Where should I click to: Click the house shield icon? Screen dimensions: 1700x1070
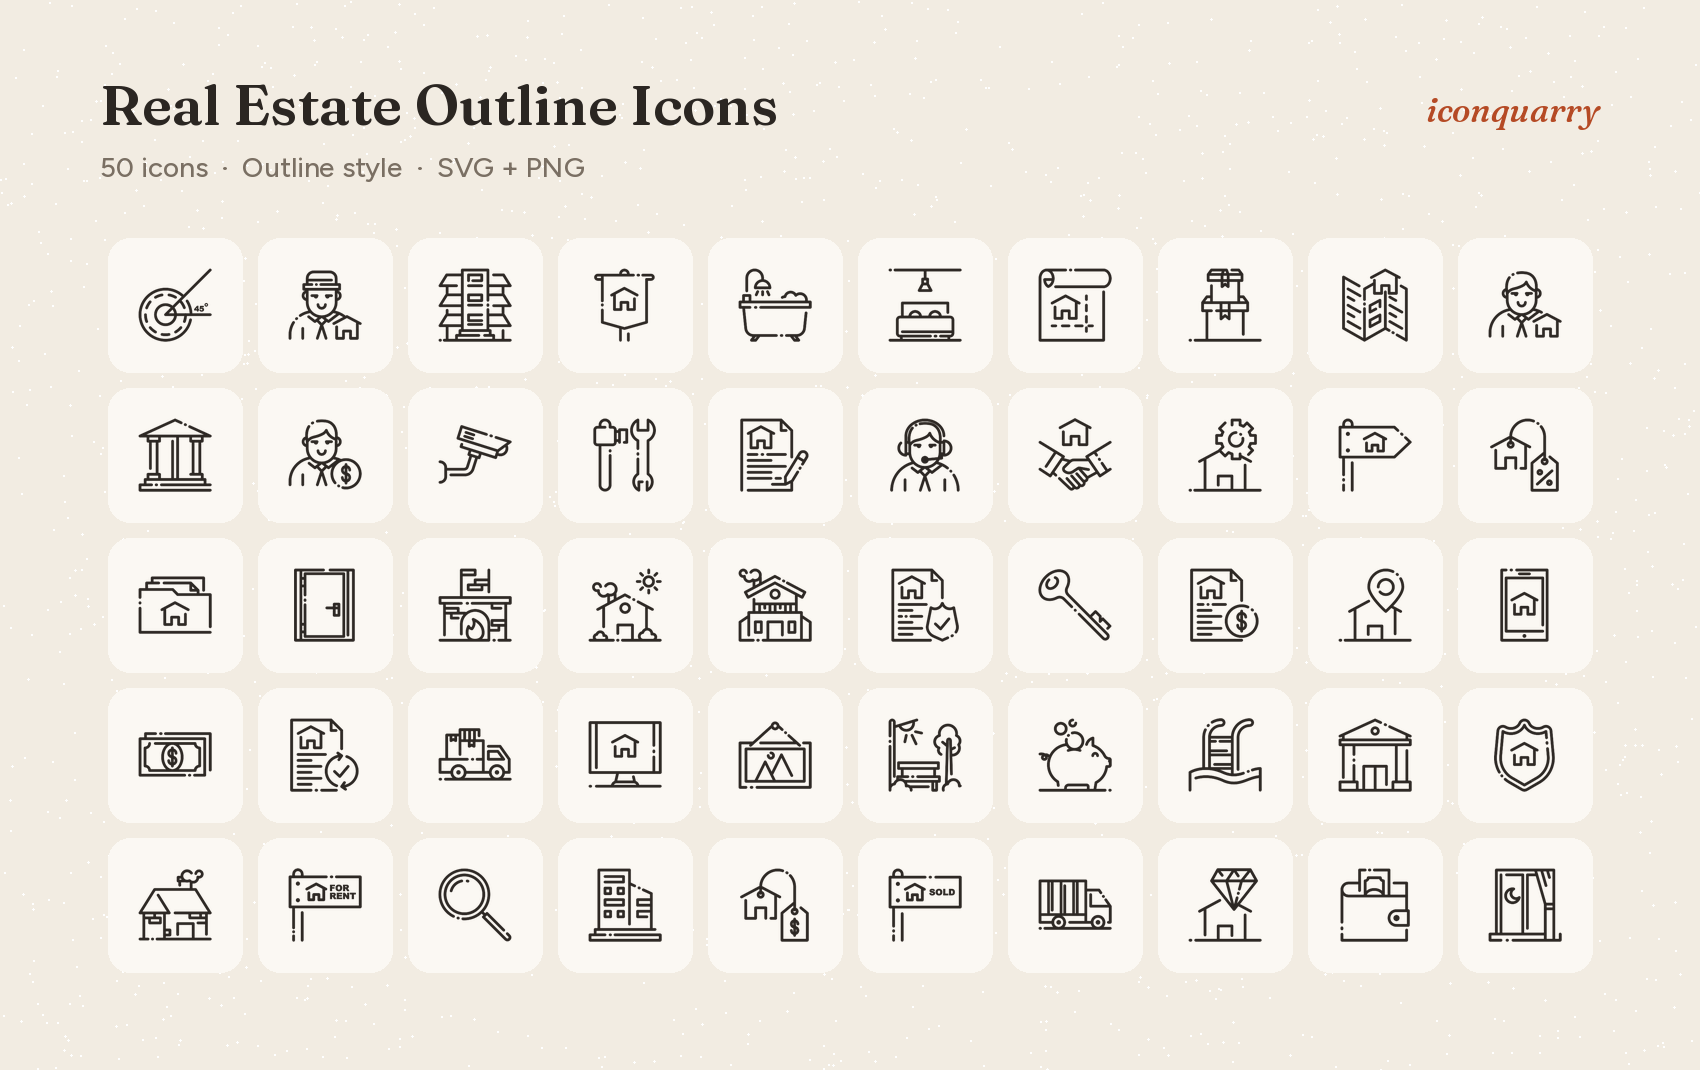click(1525, 755)
